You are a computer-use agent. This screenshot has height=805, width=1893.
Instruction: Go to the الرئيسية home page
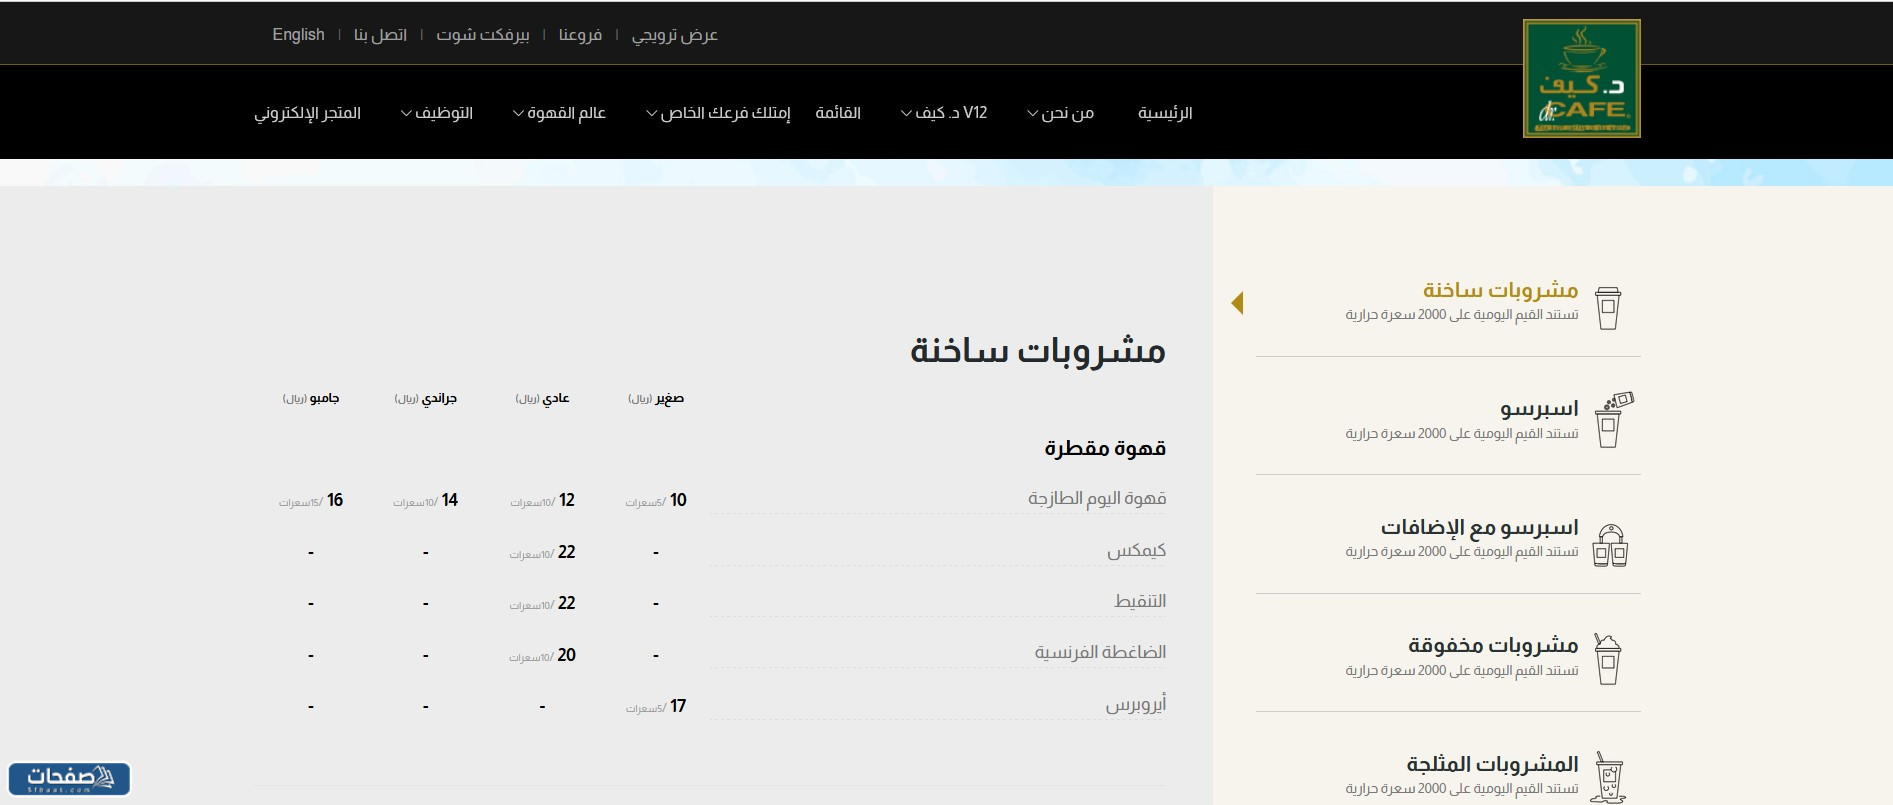coord(1165,113)
